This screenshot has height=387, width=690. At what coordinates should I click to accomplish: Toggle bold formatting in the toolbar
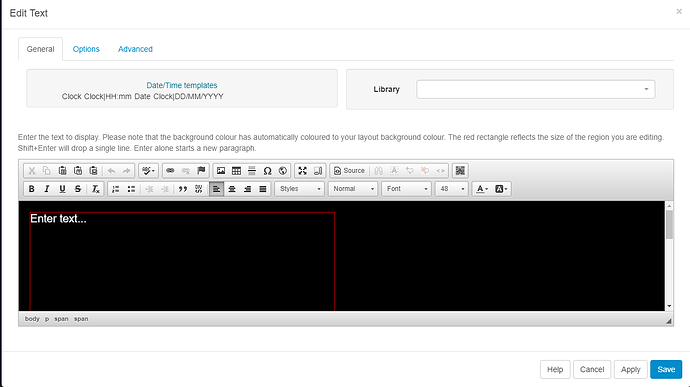(31, 189)
